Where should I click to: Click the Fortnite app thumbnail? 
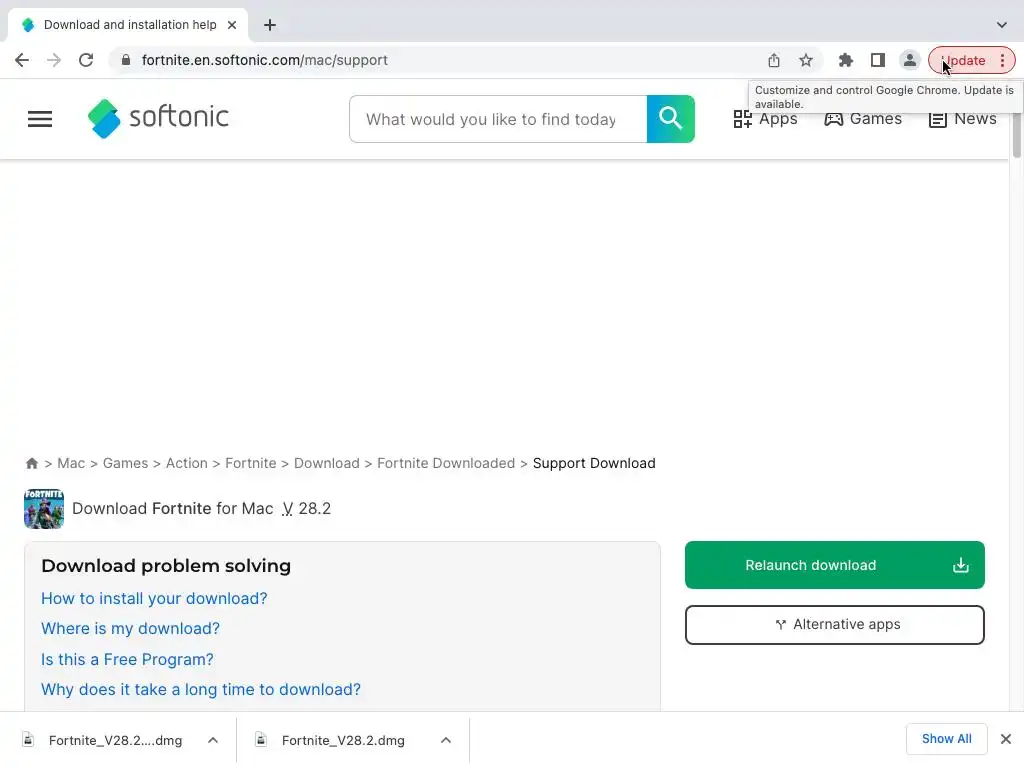point(44,508)
